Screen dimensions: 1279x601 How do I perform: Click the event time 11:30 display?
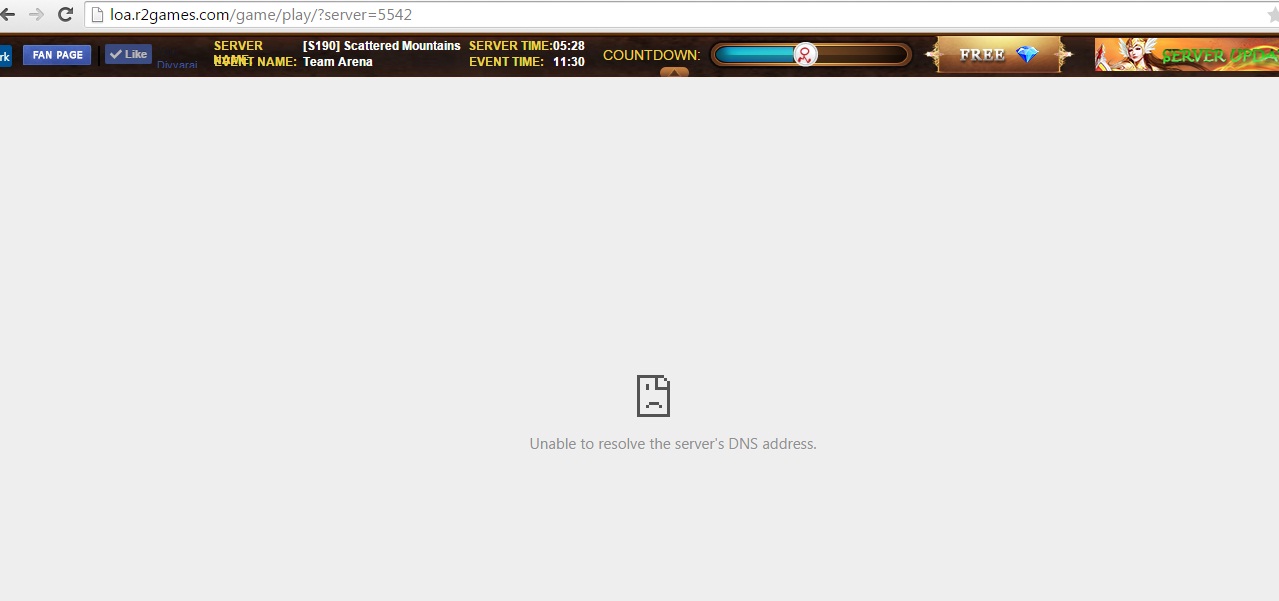[x=568, y=62]
